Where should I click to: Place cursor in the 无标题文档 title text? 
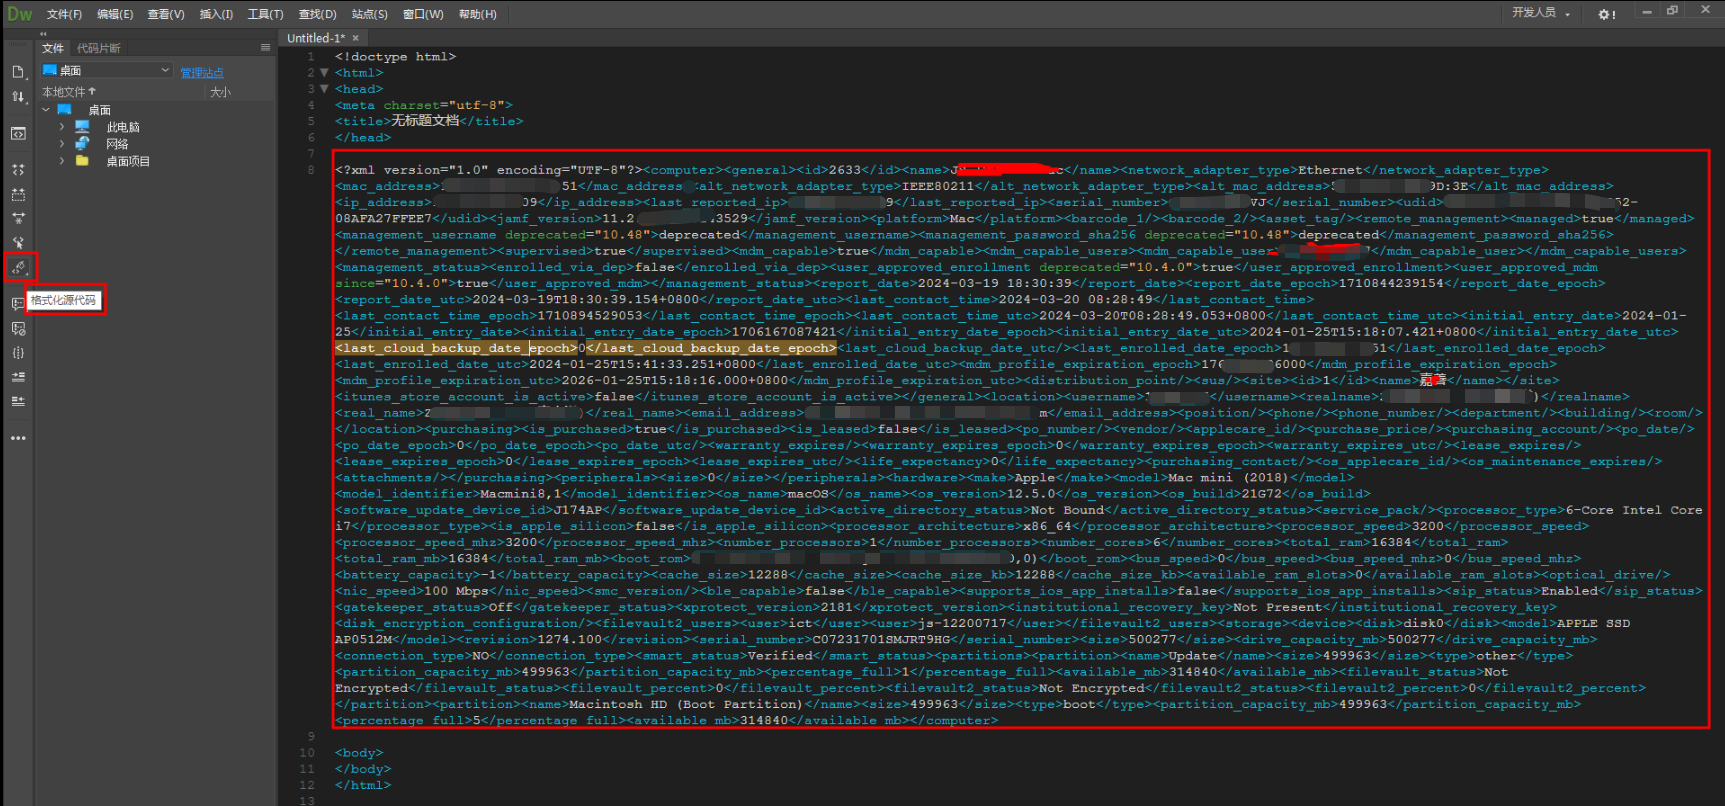click(x=425, y=121)
